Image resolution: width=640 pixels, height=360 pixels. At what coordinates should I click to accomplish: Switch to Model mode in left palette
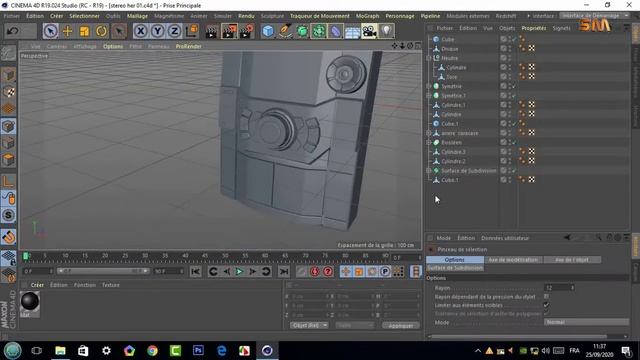click(x=8, y=75)
